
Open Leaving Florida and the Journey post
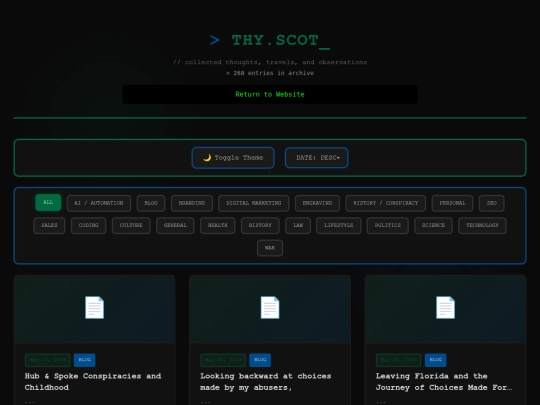click(x=444, y=382)
